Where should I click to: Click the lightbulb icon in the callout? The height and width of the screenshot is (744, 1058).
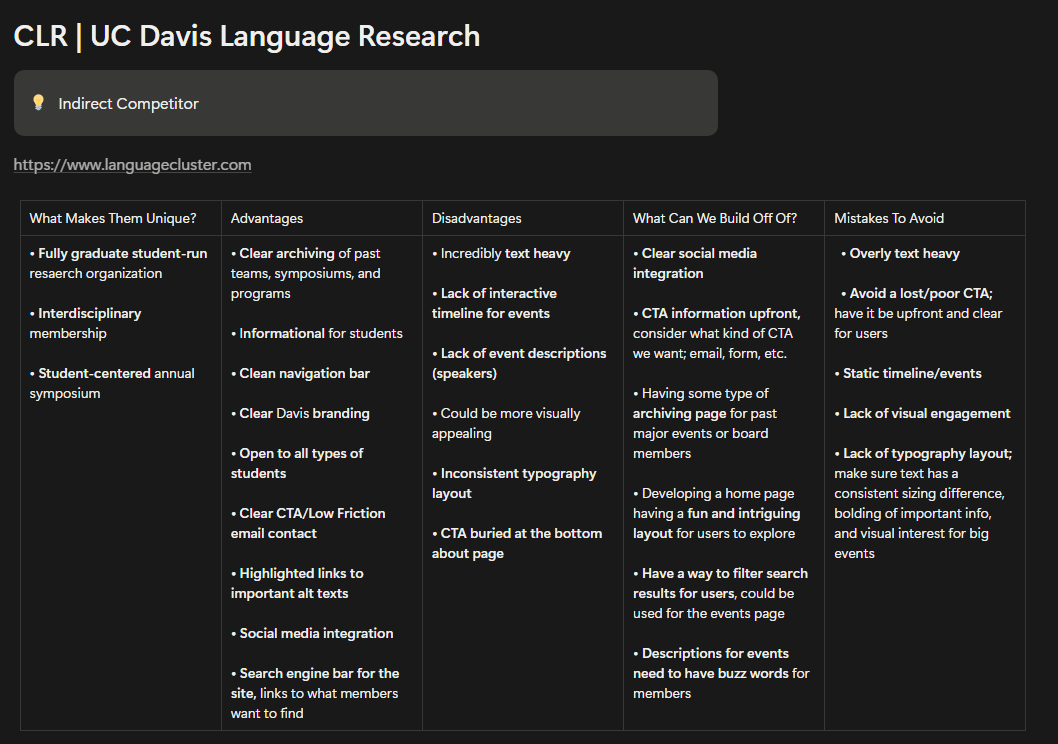point(38,103)
